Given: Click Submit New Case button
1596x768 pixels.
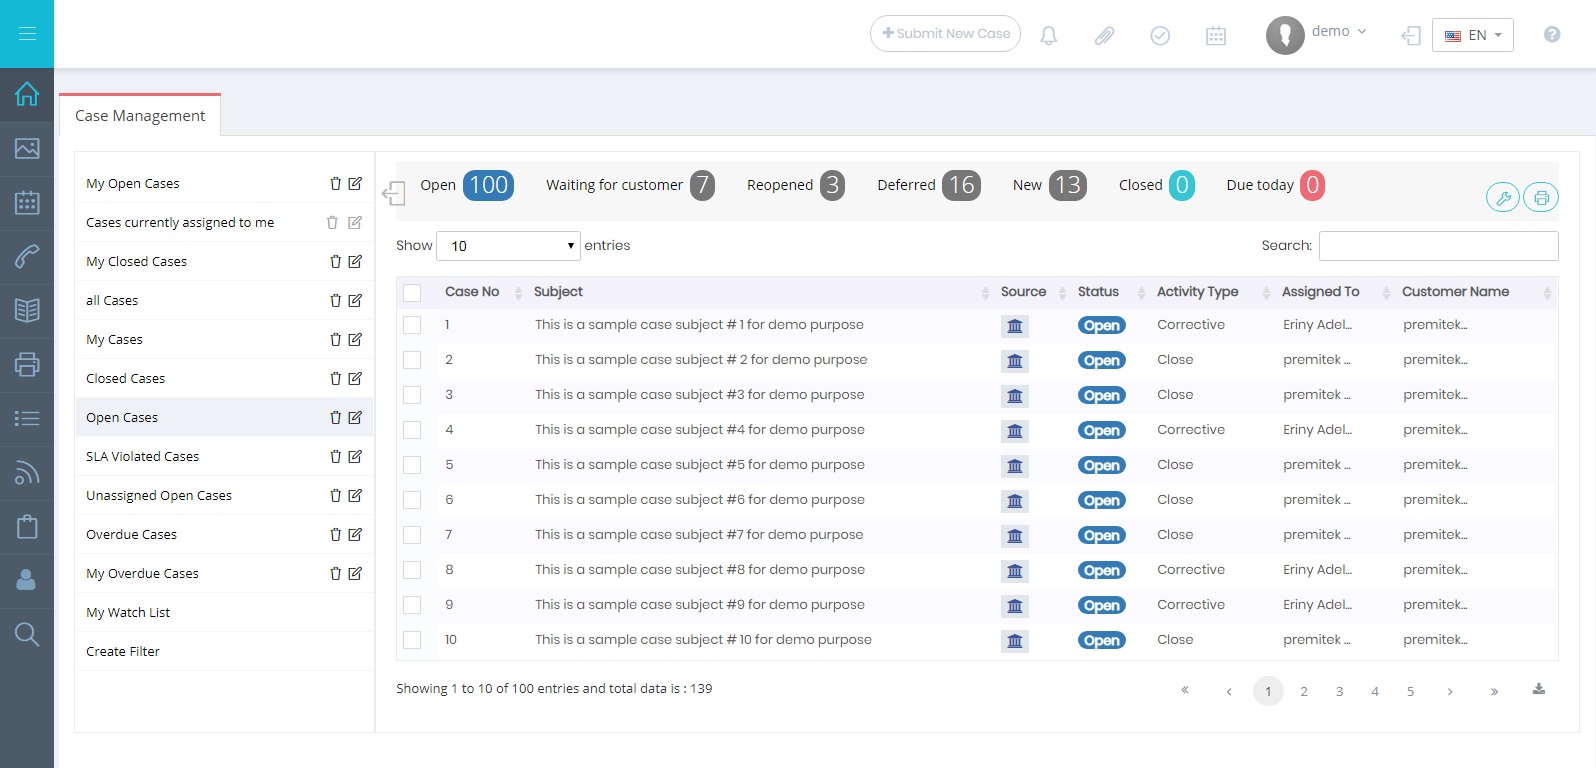Looking at the screenshot, I should click(x=945, y=33).
